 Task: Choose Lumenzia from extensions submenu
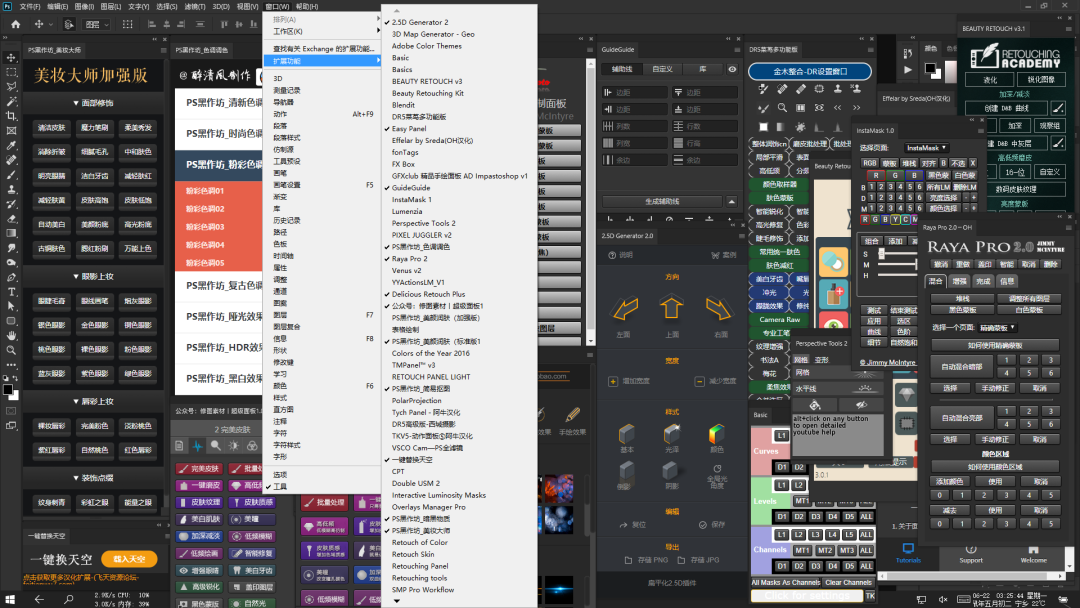[459, 211]
